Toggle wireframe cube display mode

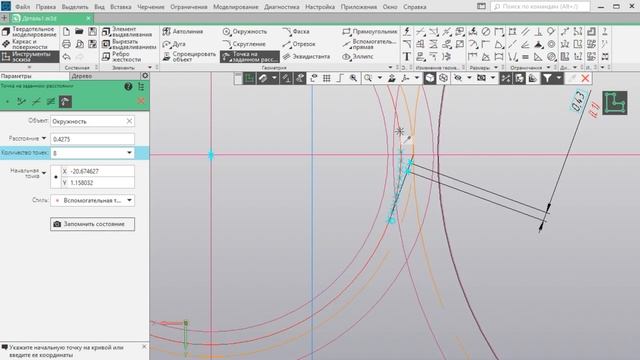443,78
